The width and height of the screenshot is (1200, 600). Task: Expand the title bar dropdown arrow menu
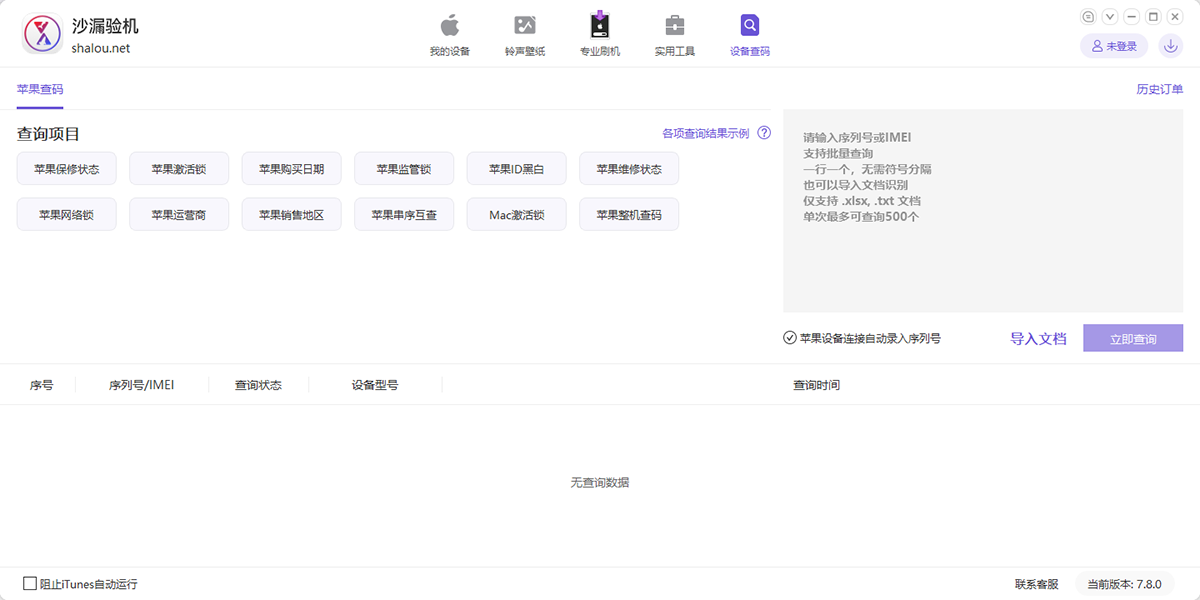[1110, 17]
